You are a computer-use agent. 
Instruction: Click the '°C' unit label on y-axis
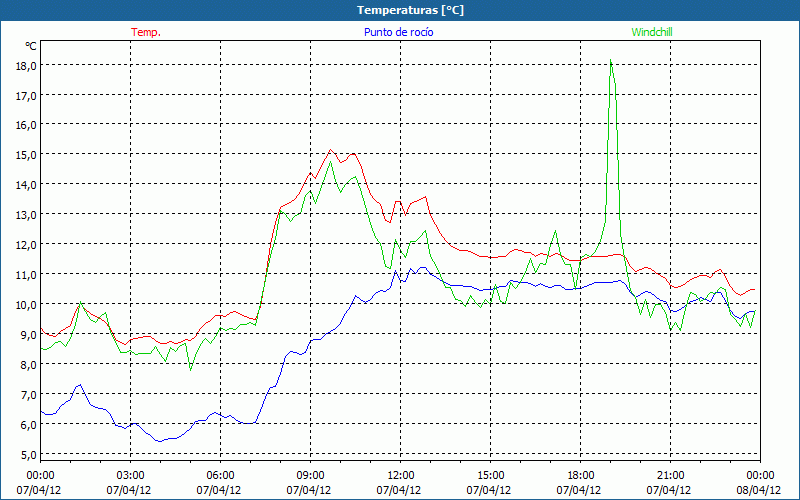pos(31,46)
